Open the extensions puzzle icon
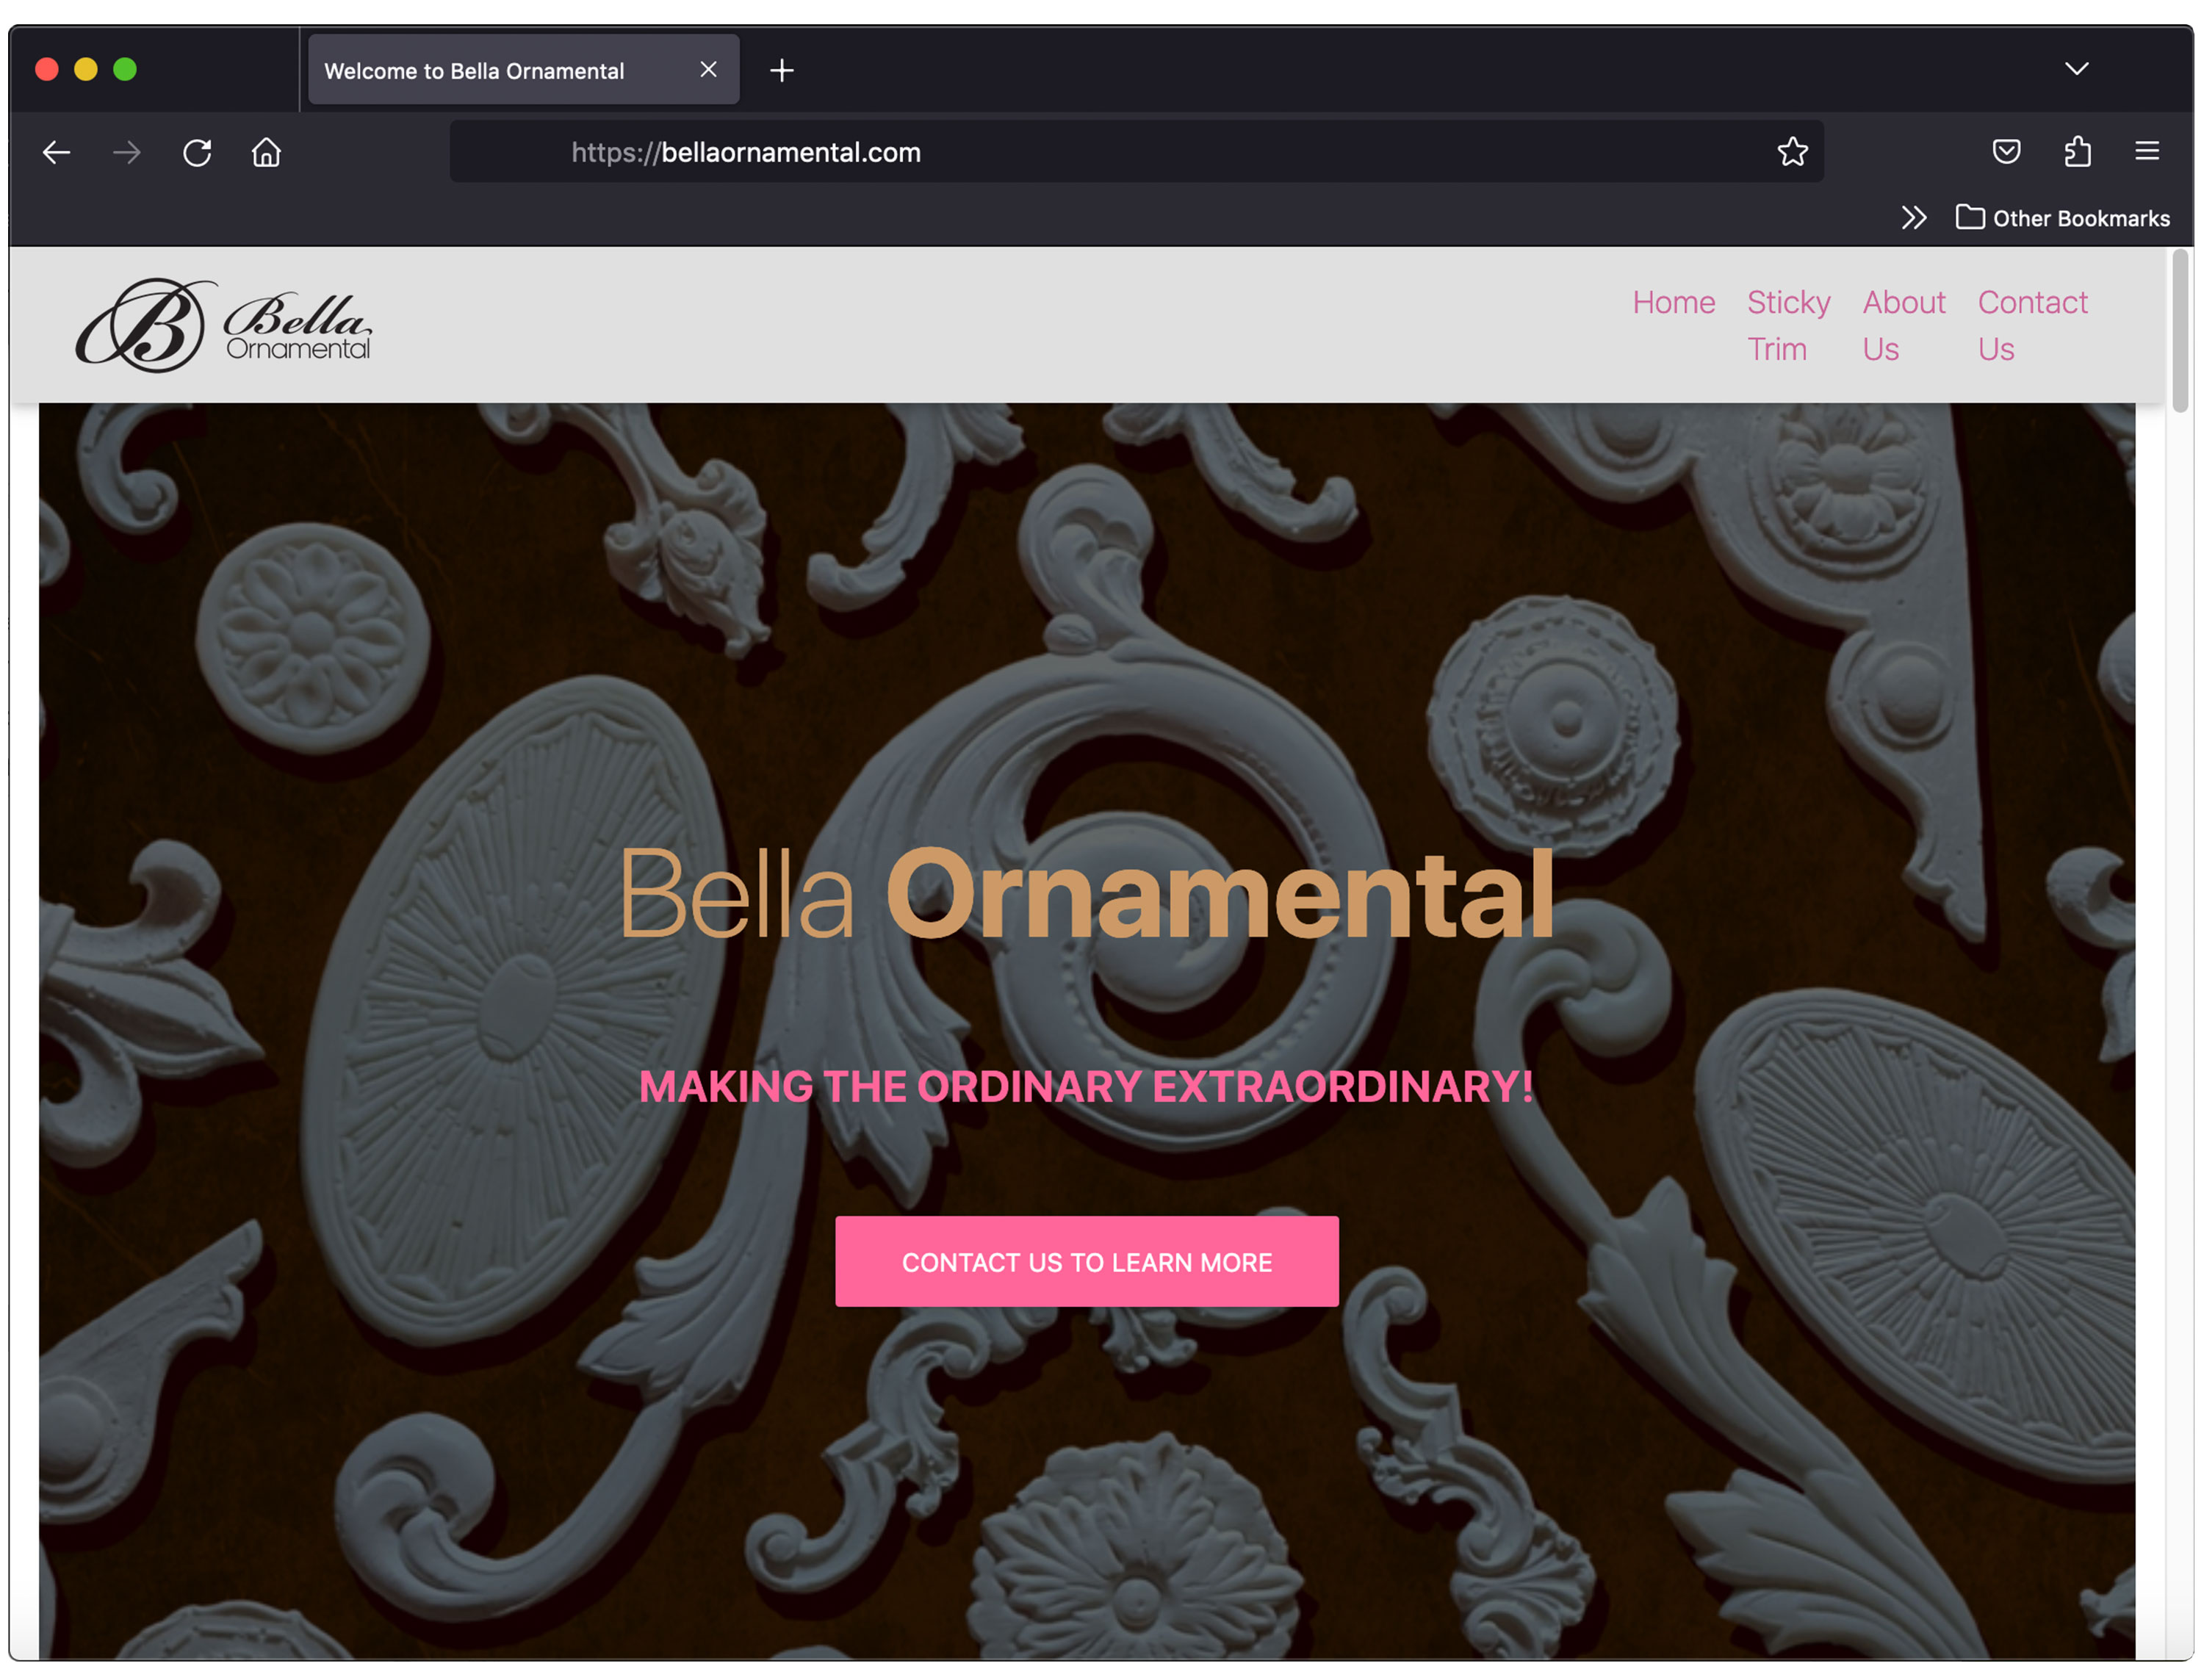2204x1680 pixels. tap(2077, 151)
